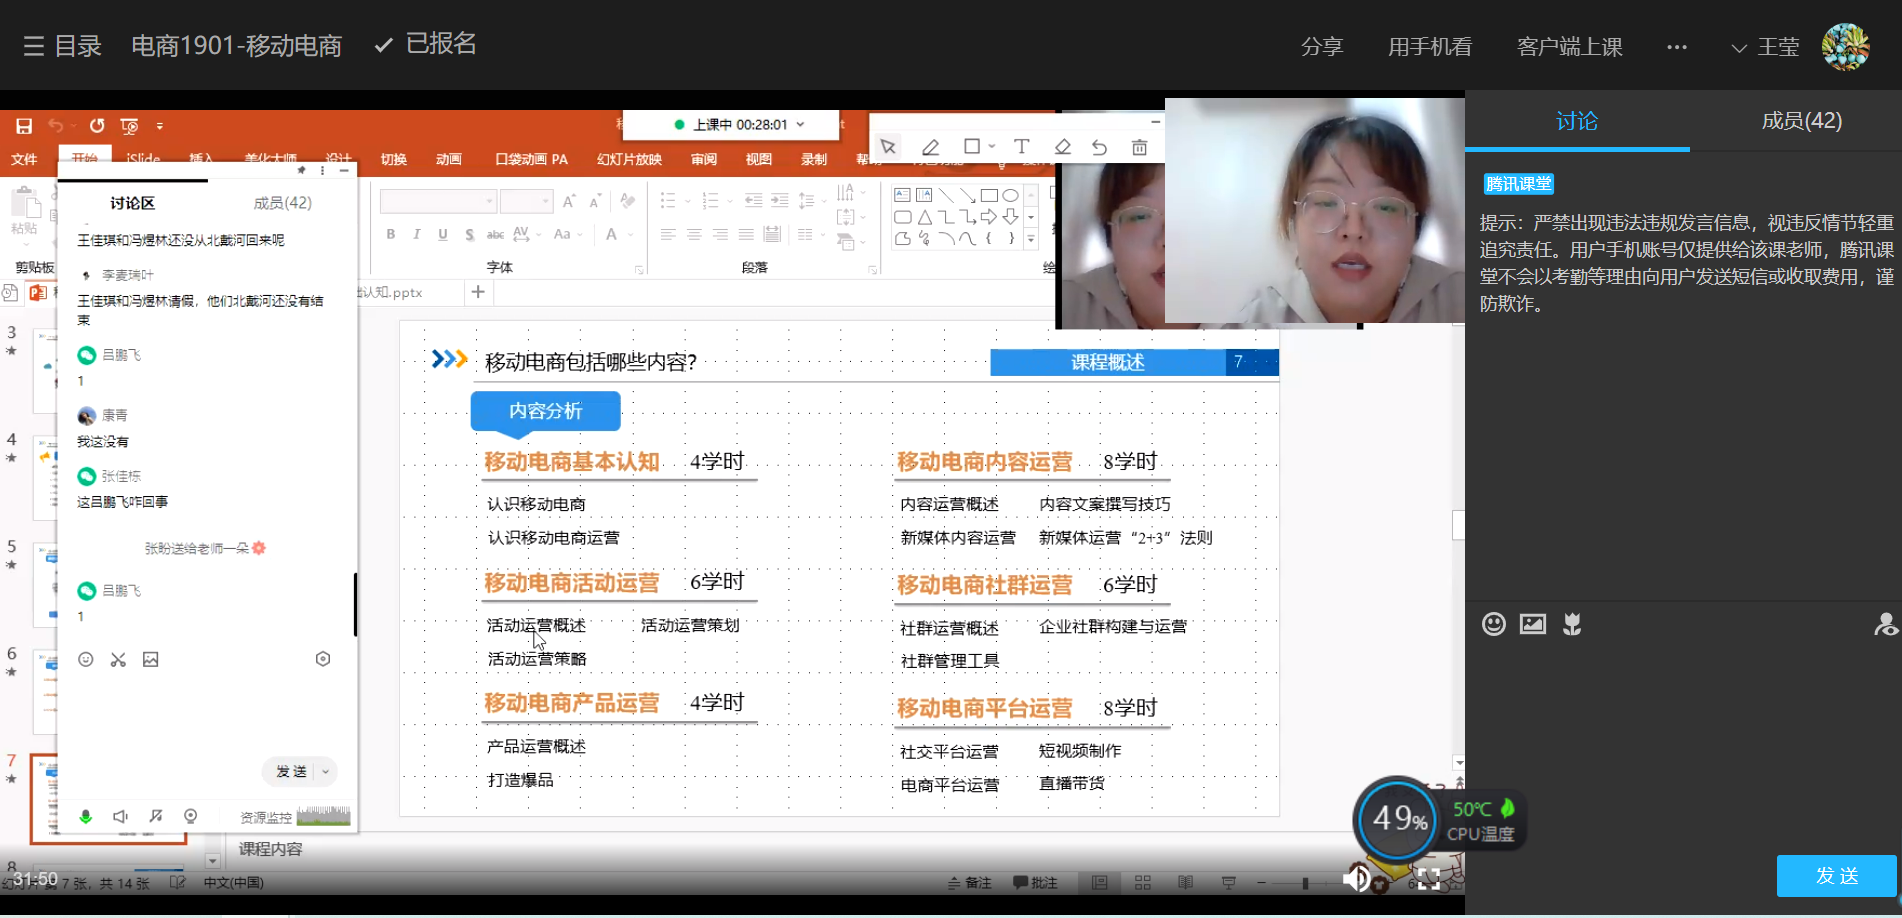The image size is (1902, 918).
Task: Open the three-dot more options menu
Action: pos(1676,47)
